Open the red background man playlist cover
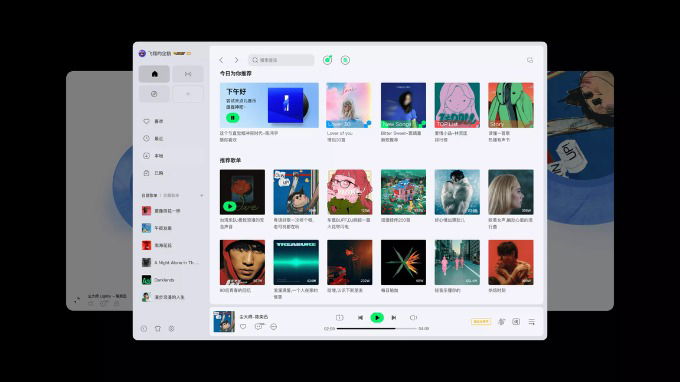680x382 pixels. point(511,262)
